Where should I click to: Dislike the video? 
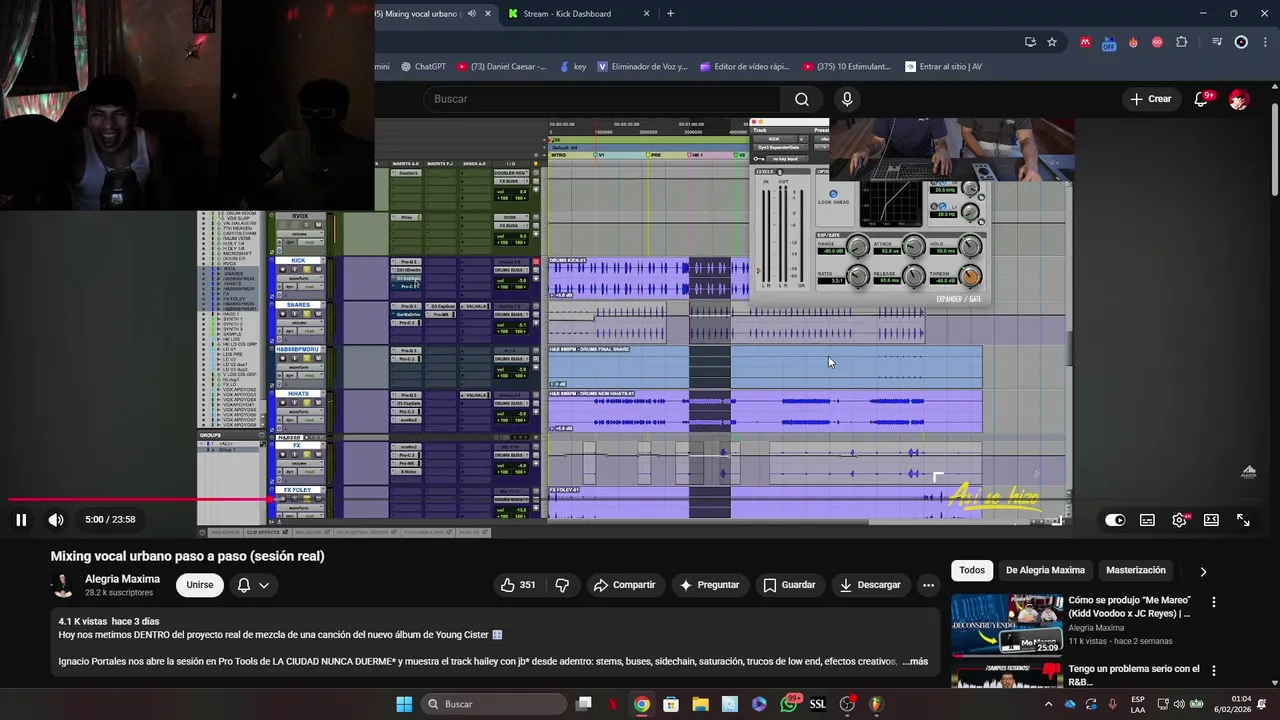pyautogui.click(x=562, y=585)
